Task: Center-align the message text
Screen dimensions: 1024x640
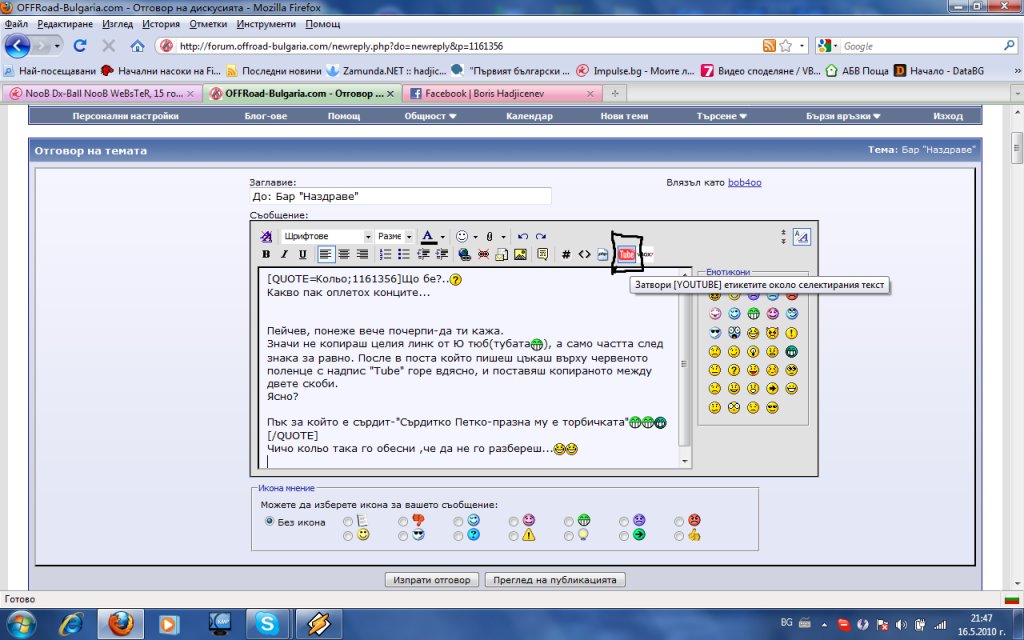Action: [344, 254]
